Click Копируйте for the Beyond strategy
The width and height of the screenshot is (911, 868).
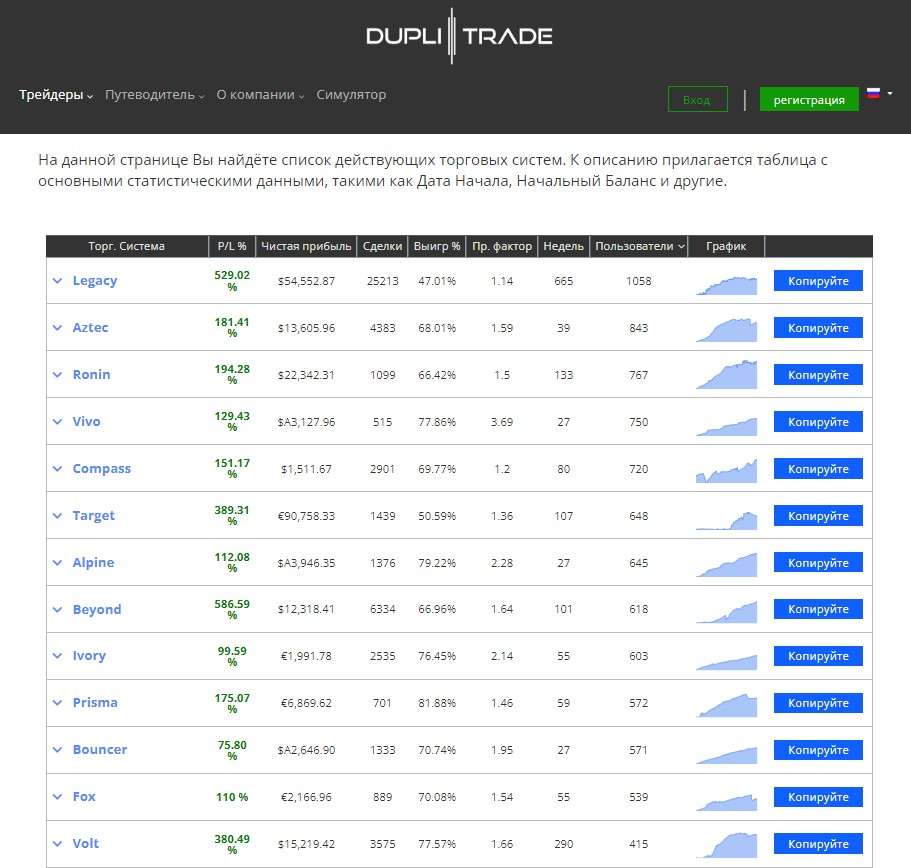(x=818, y=609)
